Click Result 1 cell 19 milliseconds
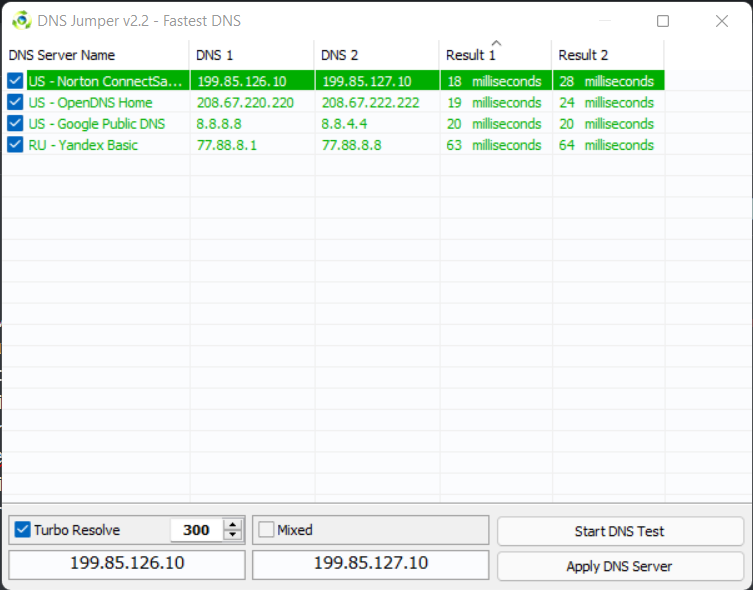The width and height of the screenshot is (753, 590). tap(494, 102)
